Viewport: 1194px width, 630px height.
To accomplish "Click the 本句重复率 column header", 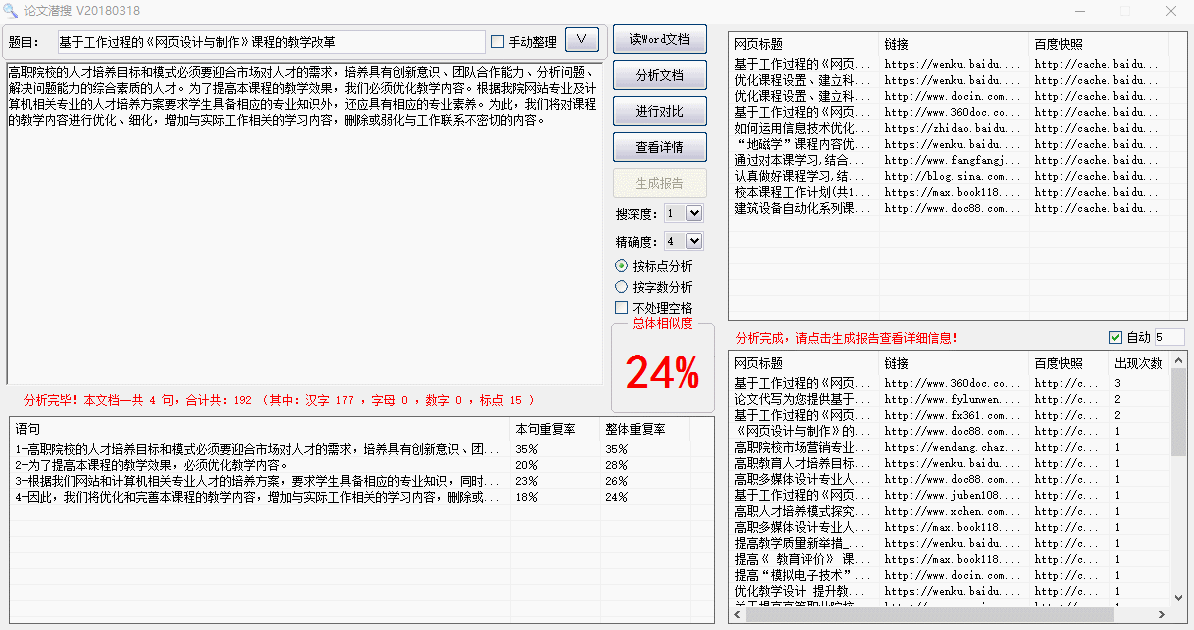I will point(554,429).
